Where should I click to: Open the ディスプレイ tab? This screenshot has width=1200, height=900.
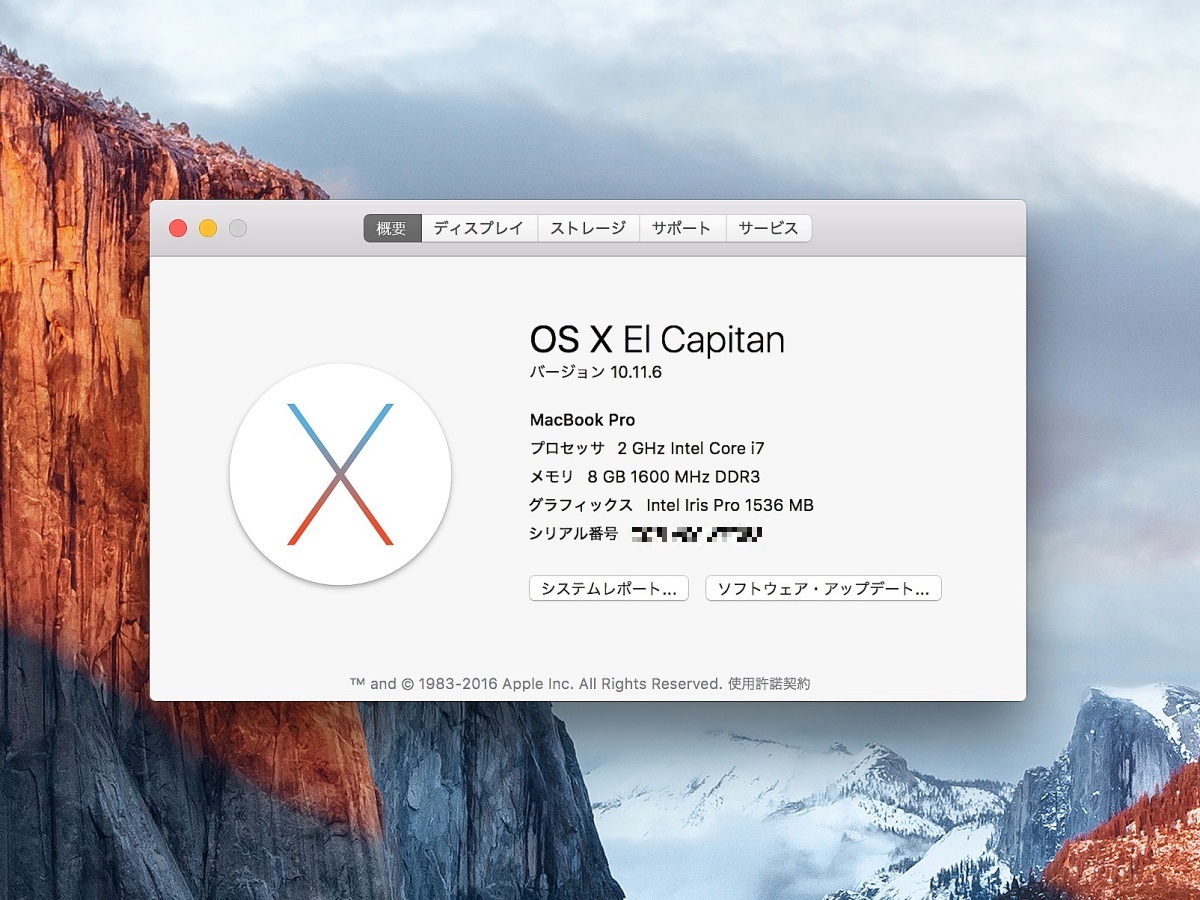click(479, 228)
